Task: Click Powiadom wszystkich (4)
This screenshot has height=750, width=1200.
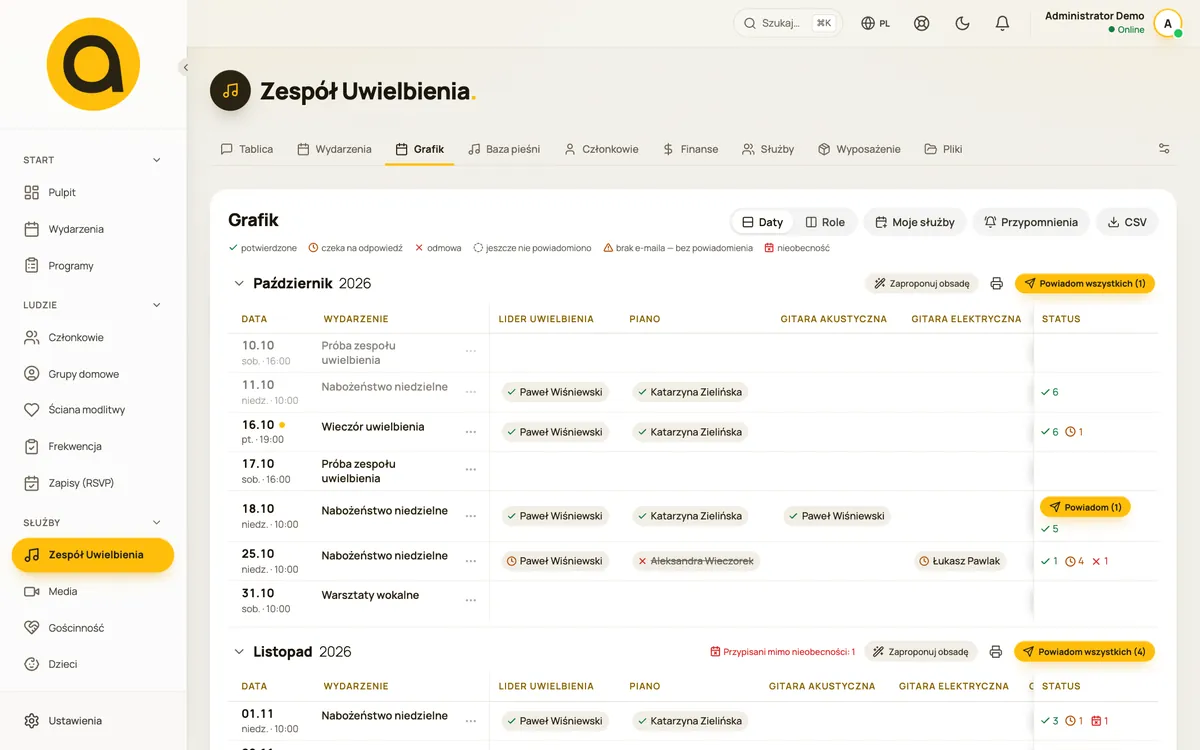Action: point(1084,652)
